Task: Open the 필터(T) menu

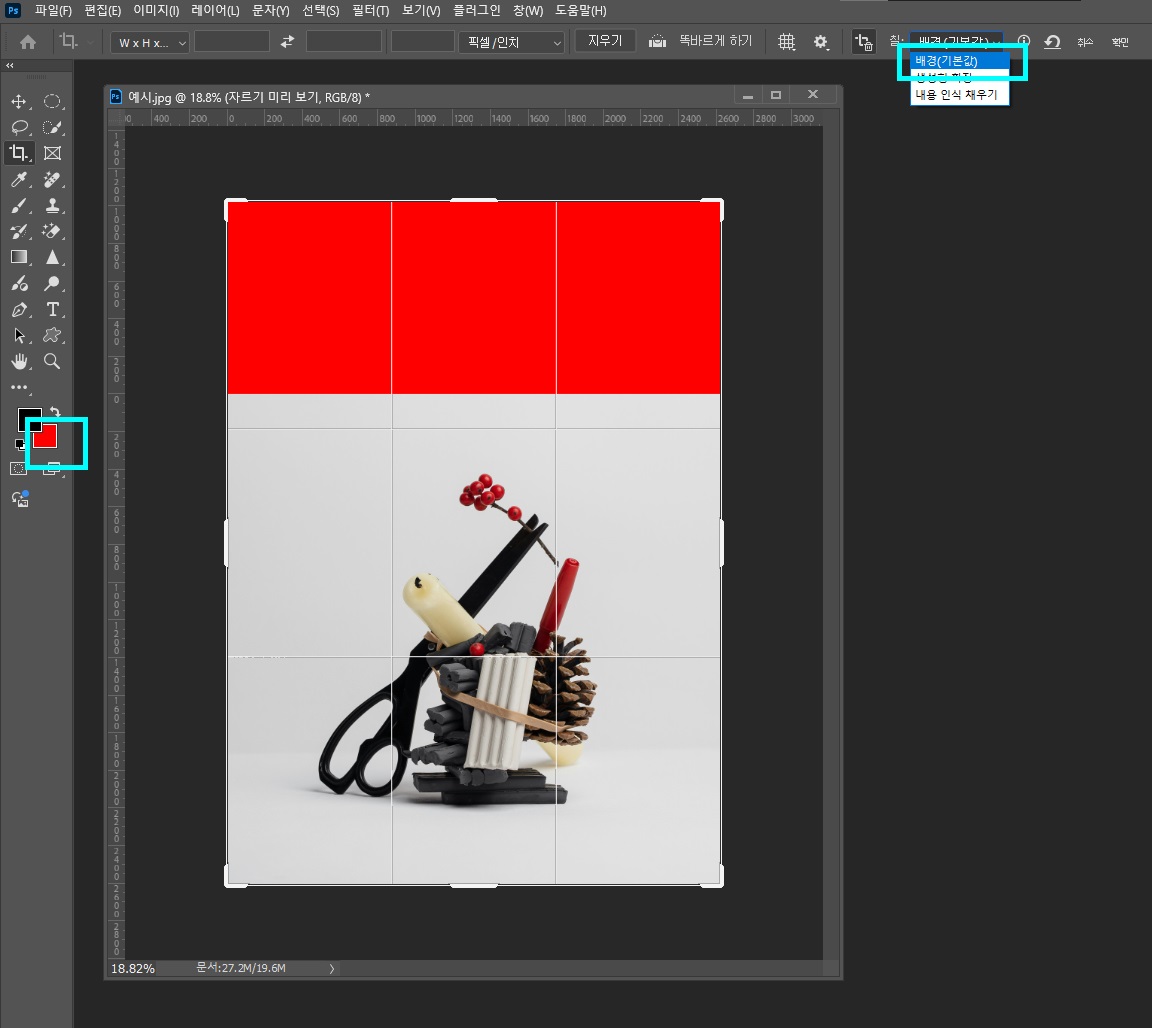Action: click(370, 10)
